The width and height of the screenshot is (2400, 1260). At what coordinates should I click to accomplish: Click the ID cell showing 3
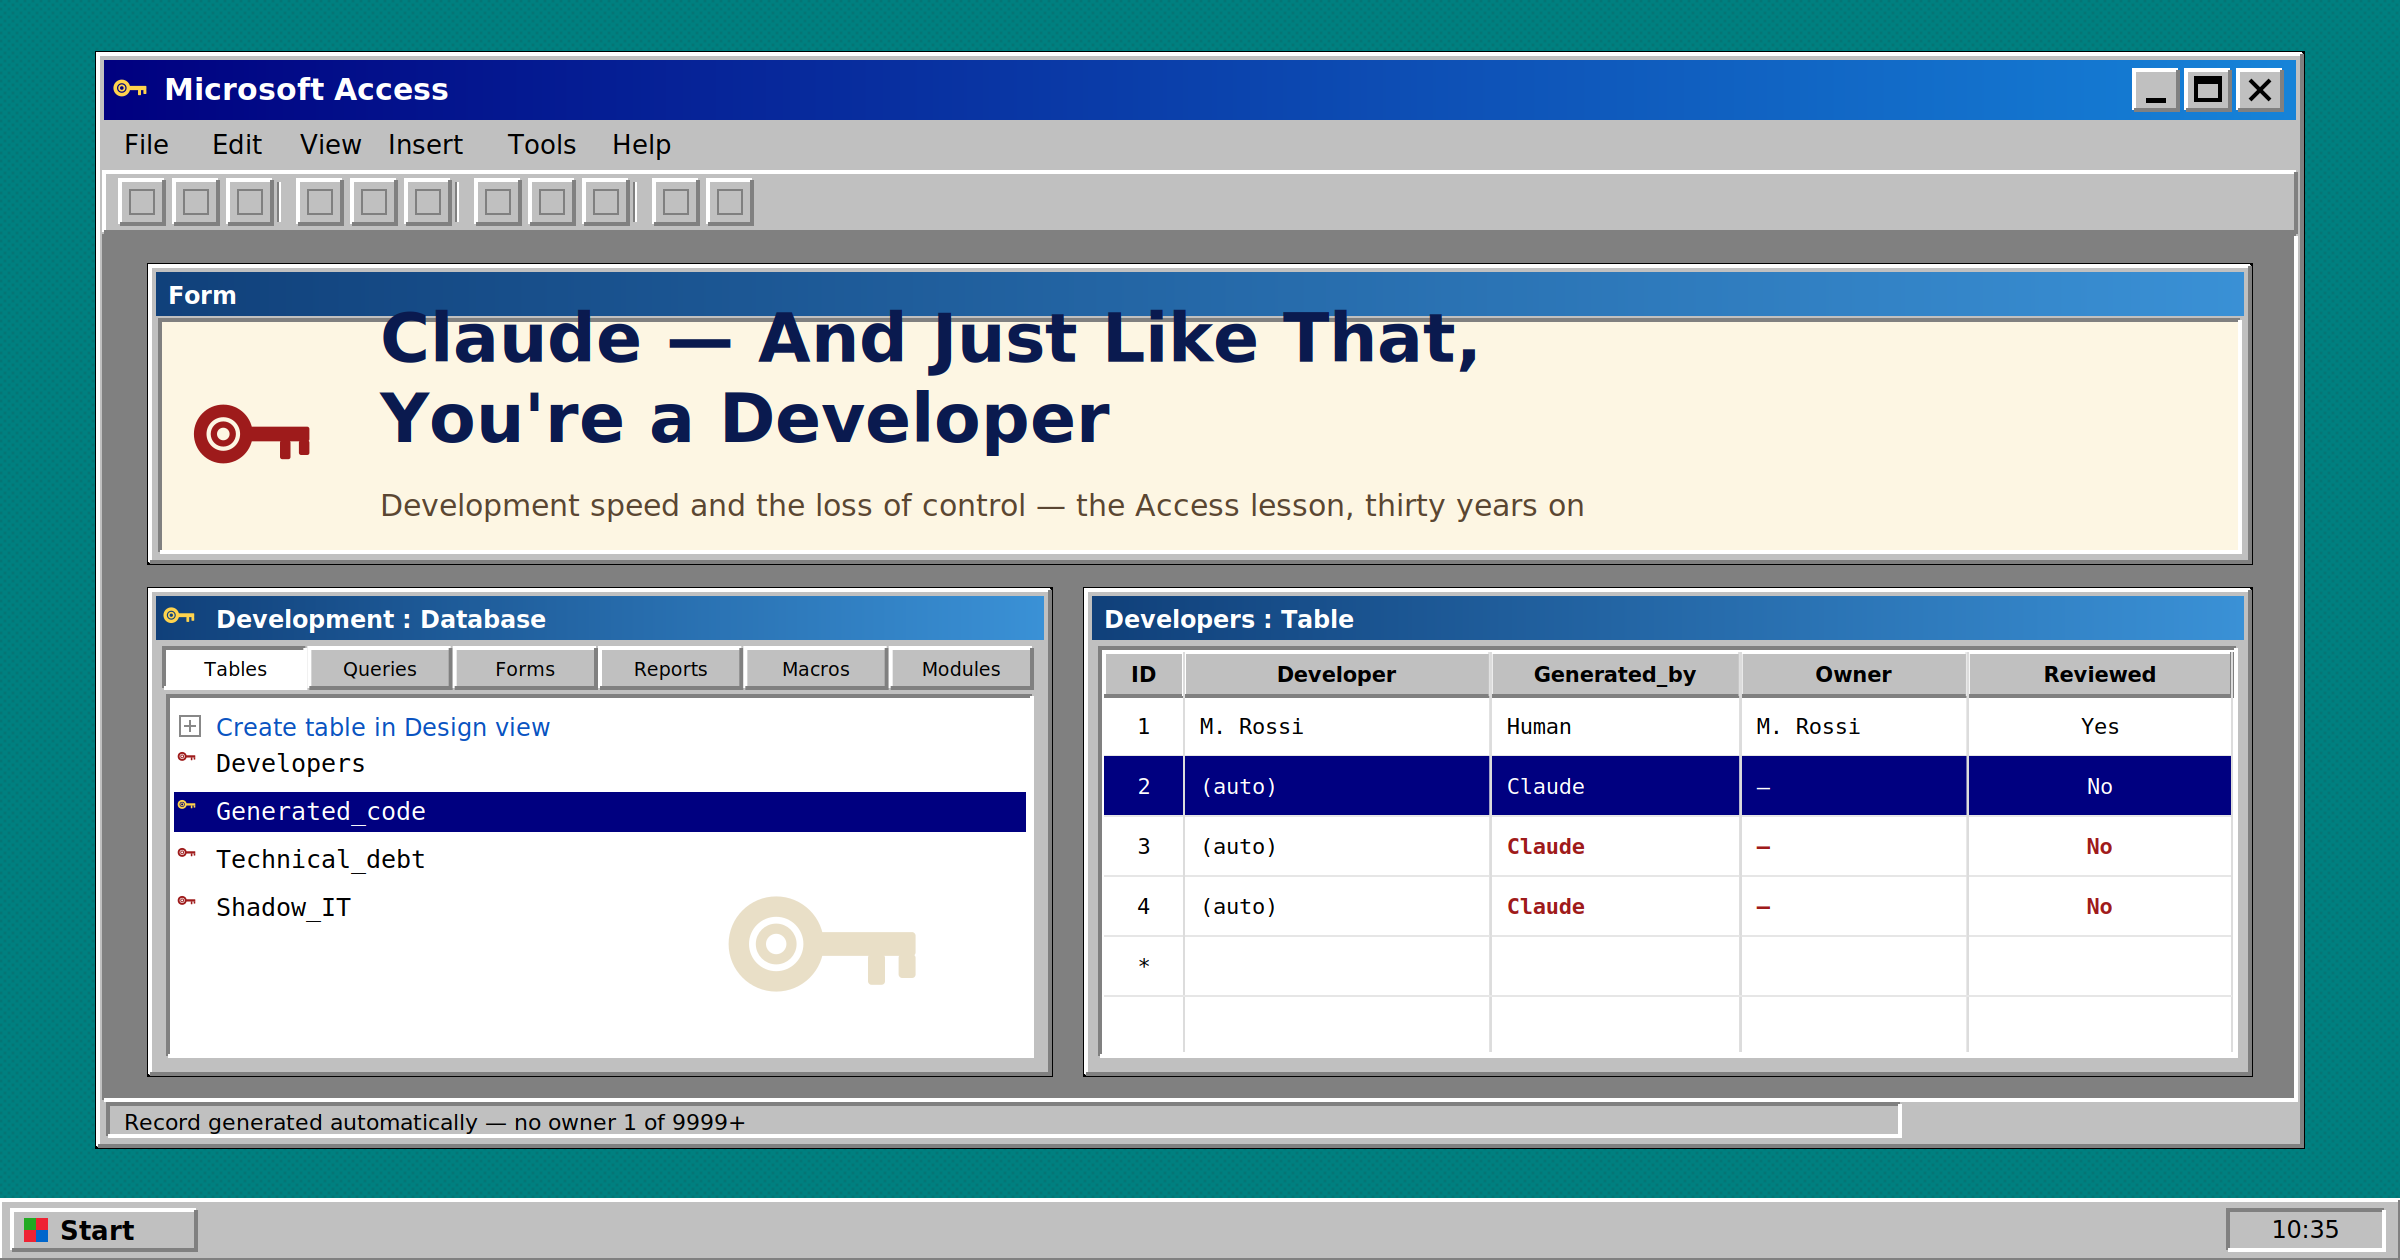(x=1143, y=847)
